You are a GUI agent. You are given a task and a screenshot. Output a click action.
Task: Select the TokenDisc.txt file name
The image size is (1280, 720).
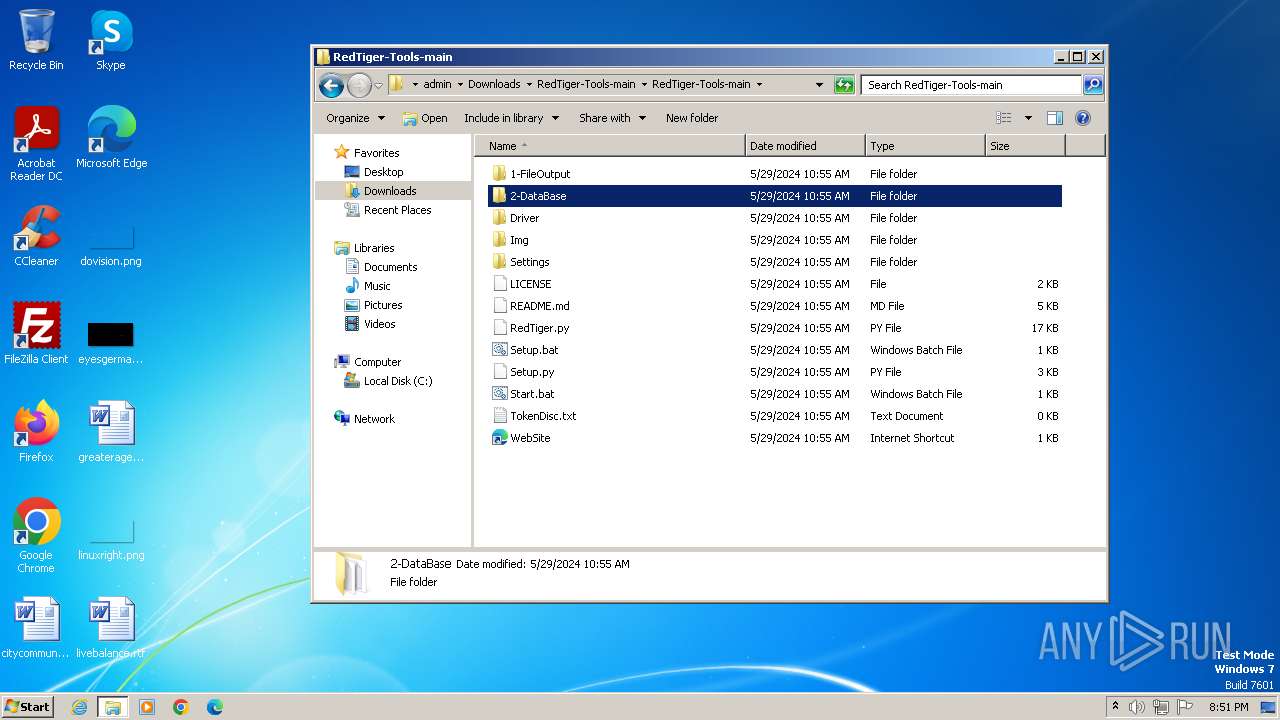[x=543, y=416]
